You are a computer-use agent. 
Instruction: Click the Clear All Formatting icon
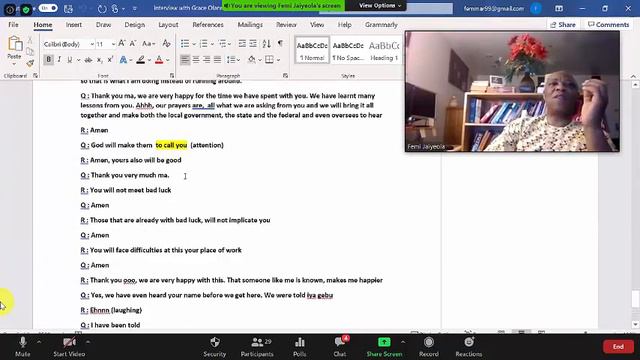tap(166, 43)
